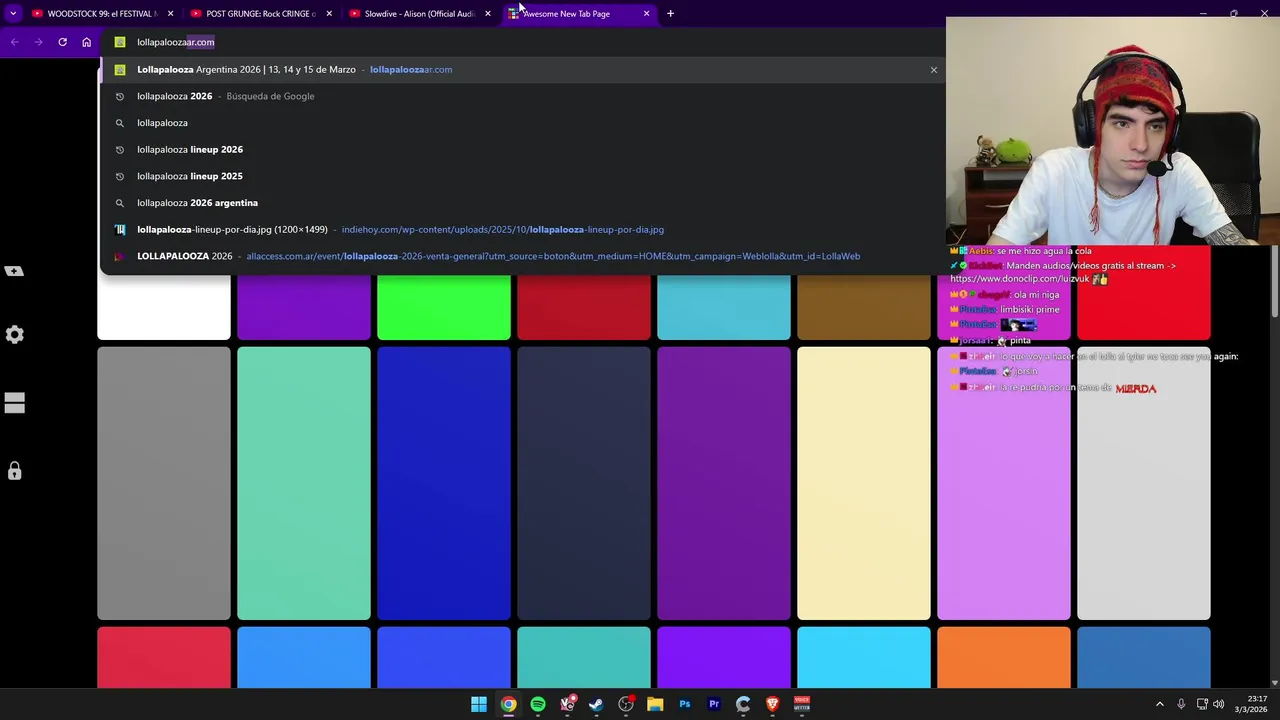This screenshot has width=1280, height=720.
Task: Select 'lollapalooza lineup 2026' suggestion
Action: tap(522, 149)
